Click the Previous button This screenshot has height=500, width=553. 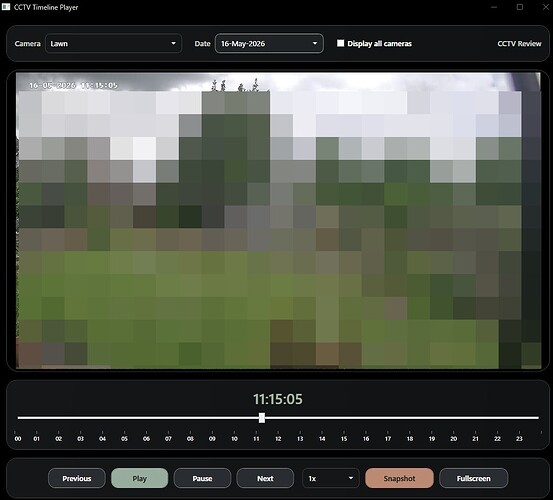coord(77,478)
